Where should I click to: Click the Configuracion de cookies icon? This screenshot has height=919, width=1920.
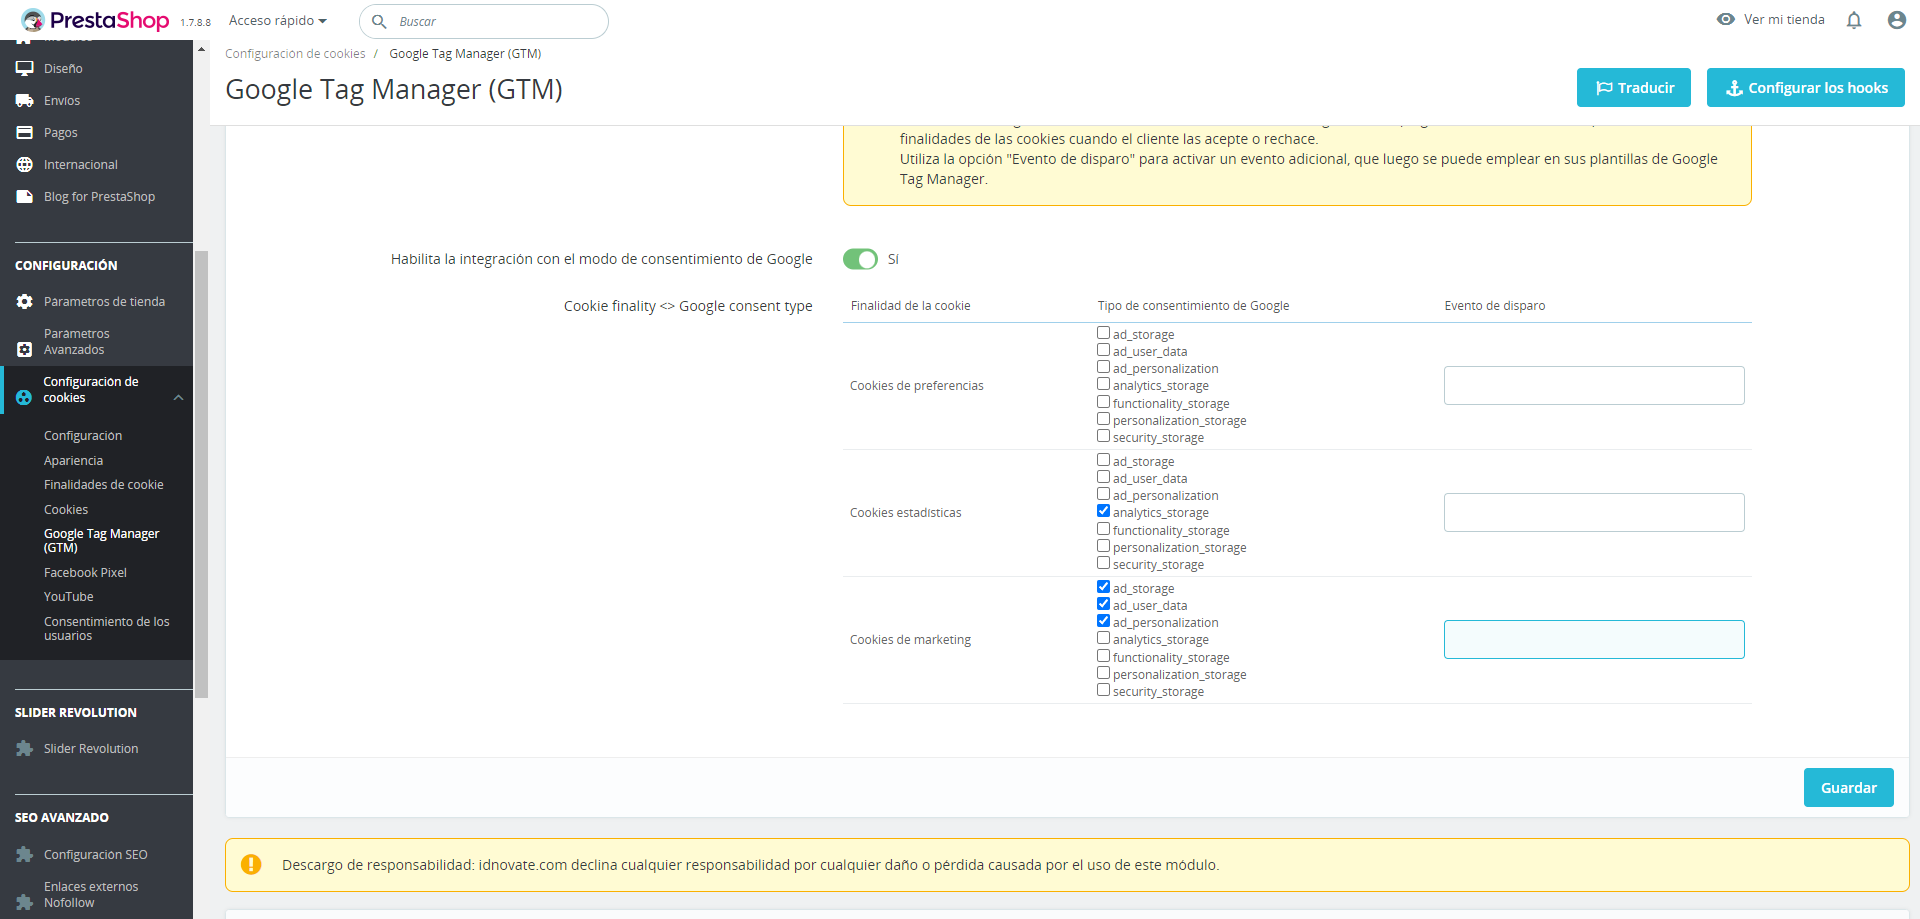(x=24, y=397)
